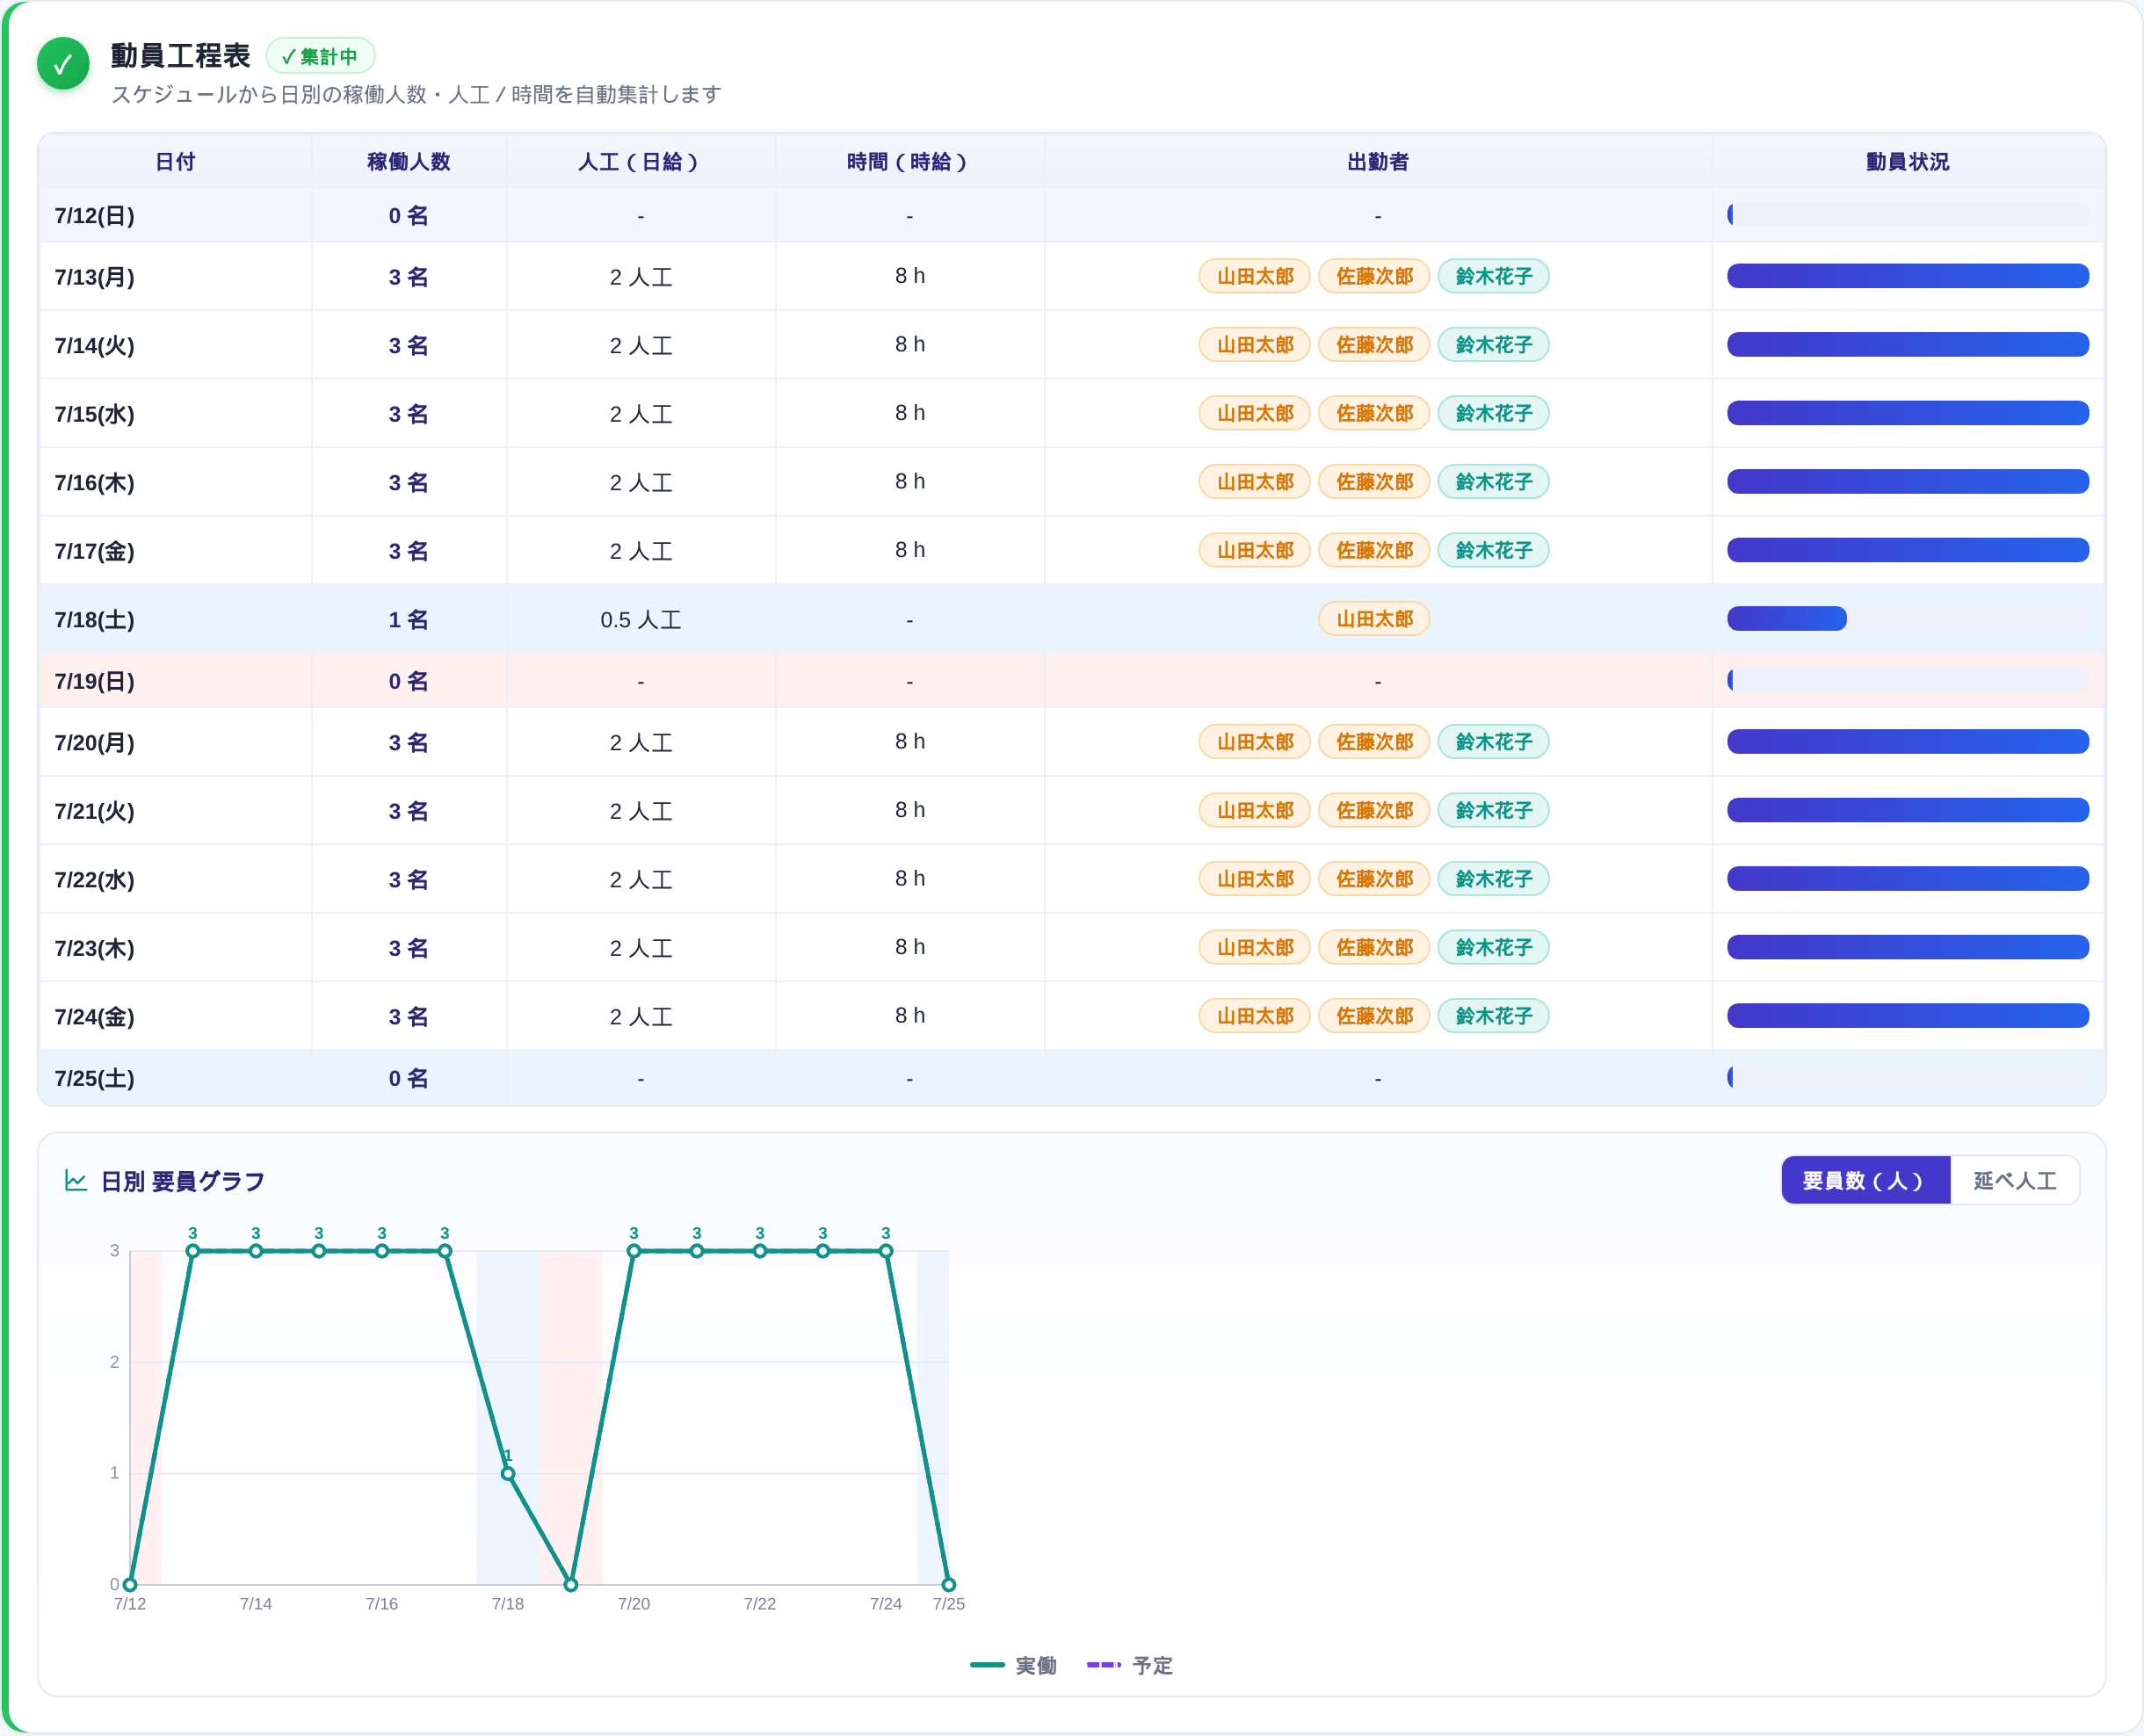The width and height of the screenshot is (2144, 1736).
Task: Click the 予定 dashed legend marker
Action: point(1103,1665)
